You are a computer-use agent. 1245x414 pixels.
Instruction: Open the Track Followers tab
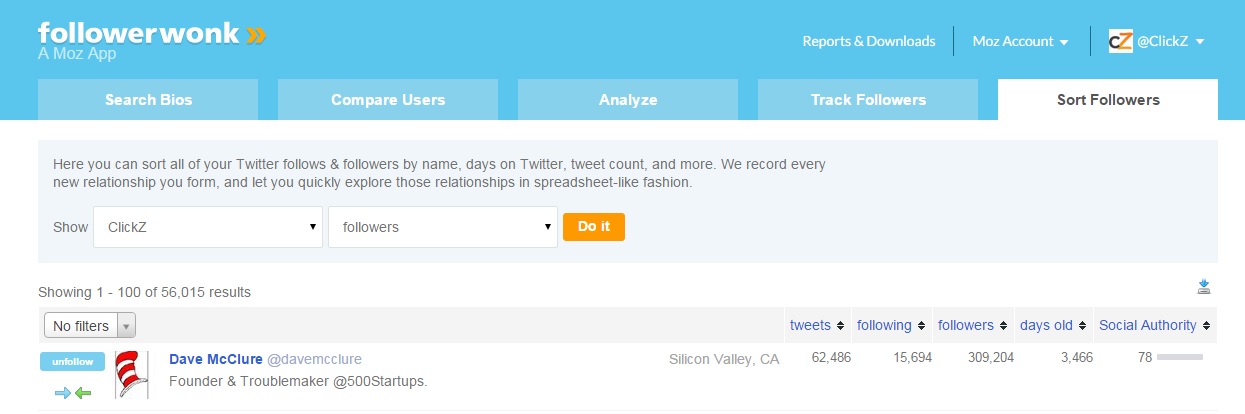[868, 100]
